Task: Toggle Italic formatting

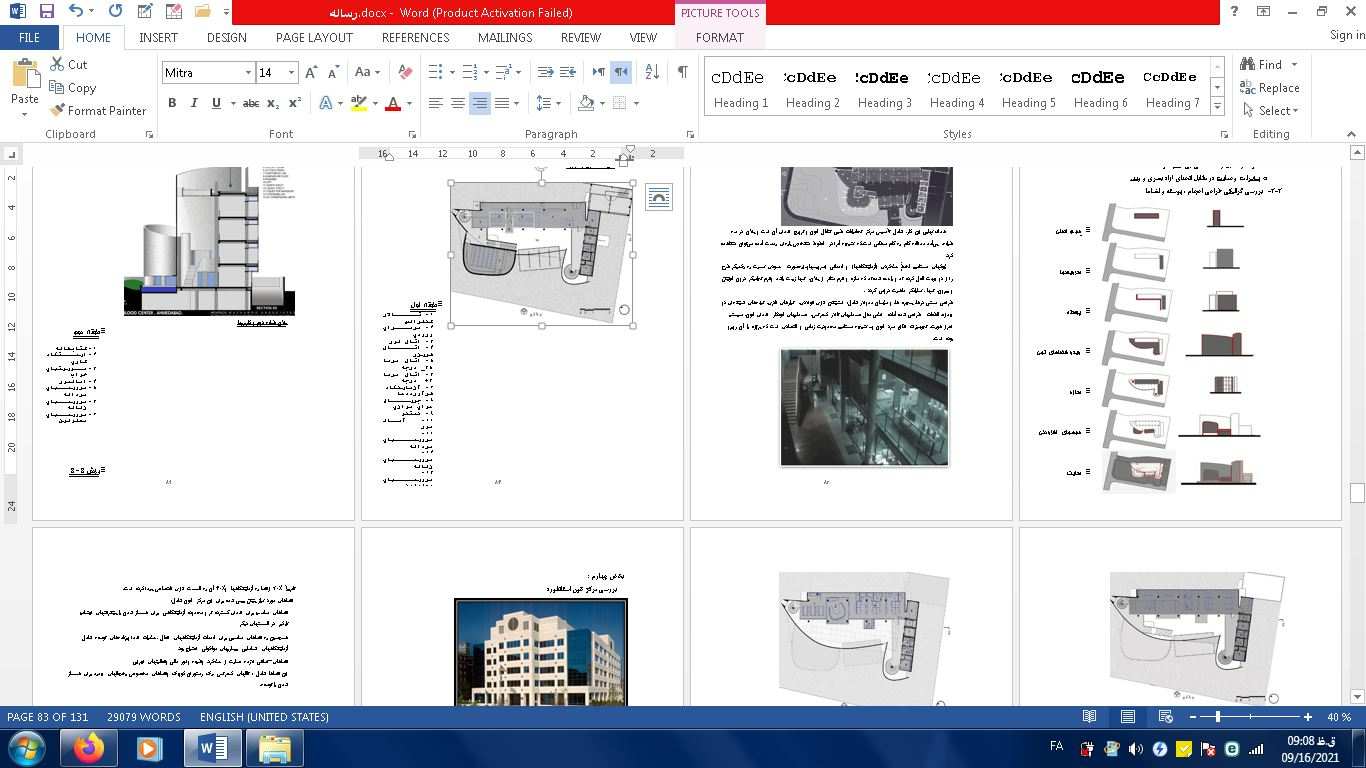Action: click(194, 103)
